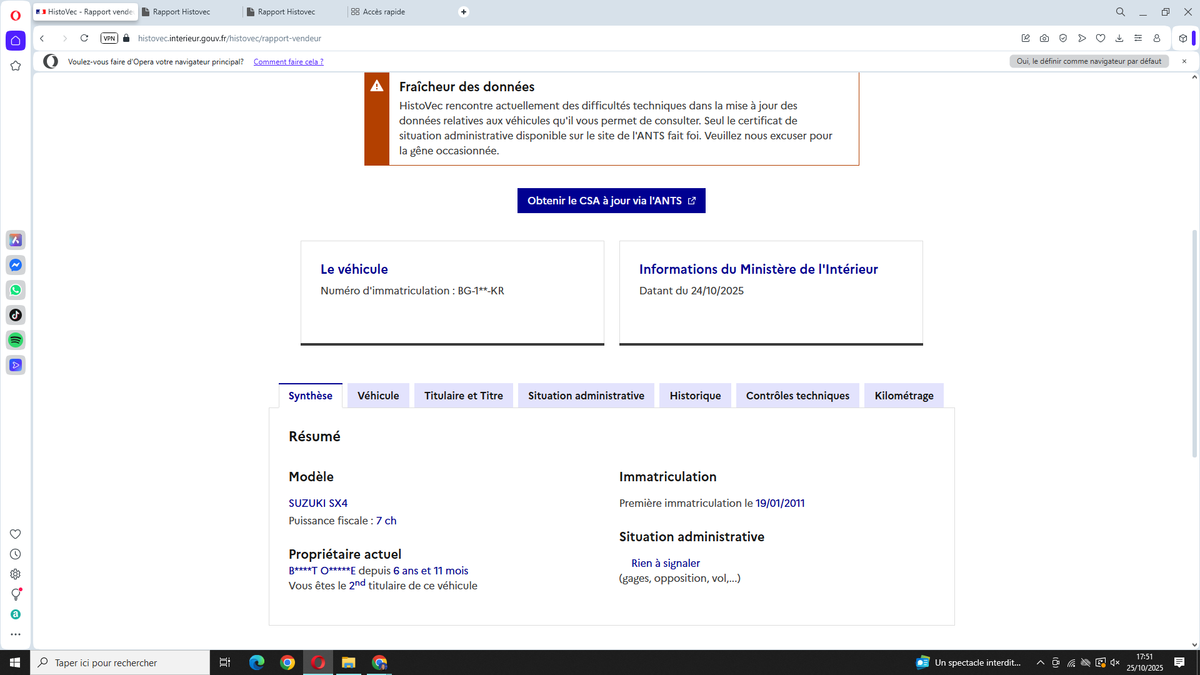Click 'Obtenir le CSA à jour via l'ANTS'
Image resolution: width=1200 pixels, height=675 pixels.
[x=611, y=200]
